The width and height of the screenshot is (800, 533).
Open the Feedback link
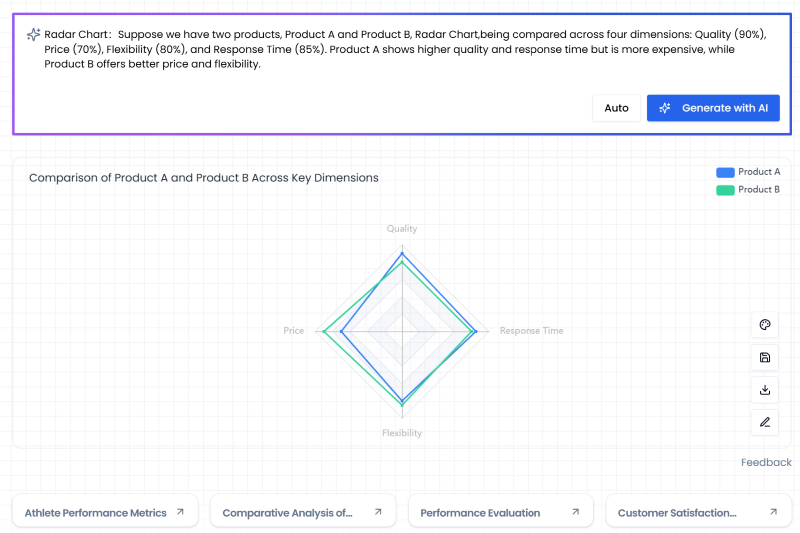766,462
